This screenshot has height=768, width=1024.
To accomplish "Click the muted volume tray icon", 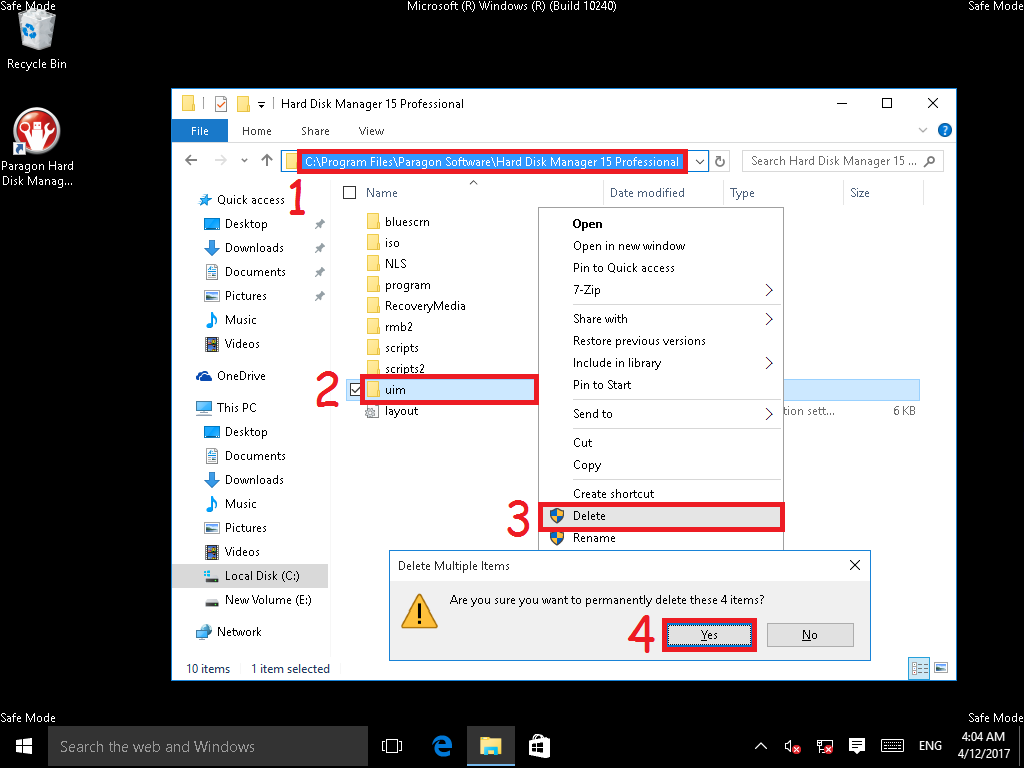I will pos(792,746).
